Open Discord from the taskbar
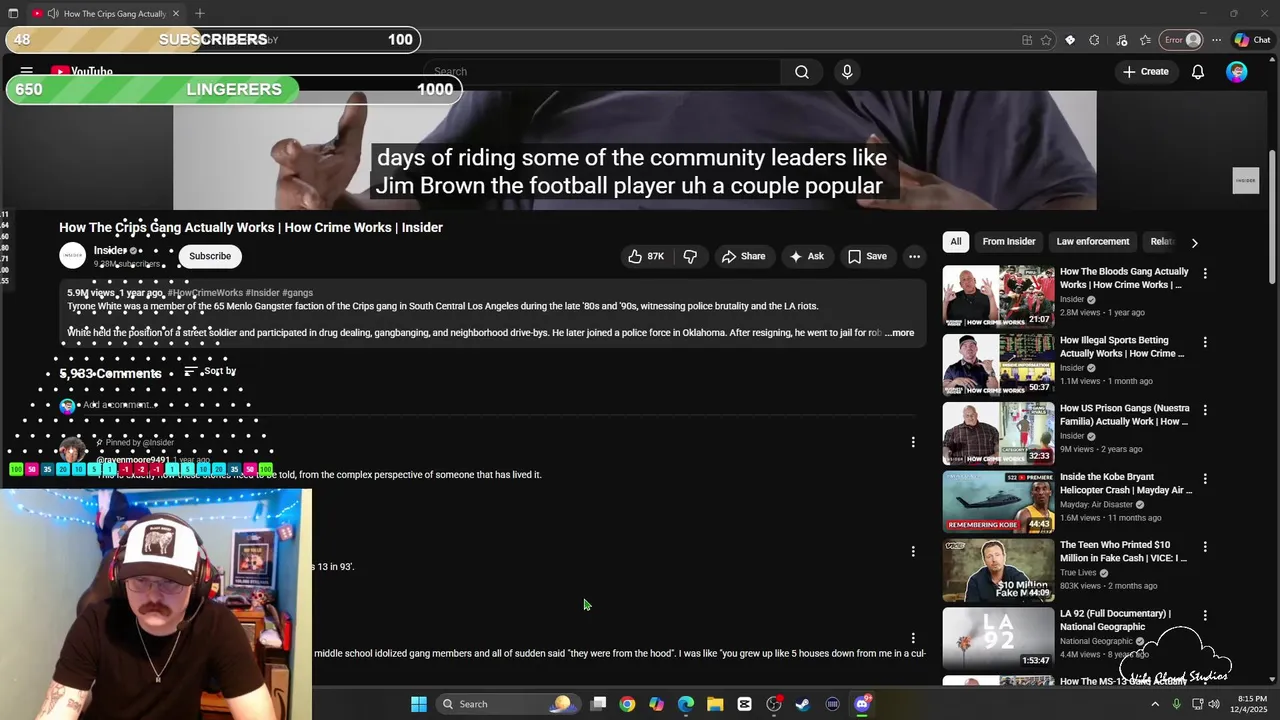Image resolution: width=1280 pixels, height=720 pixels. coord(862,704)
